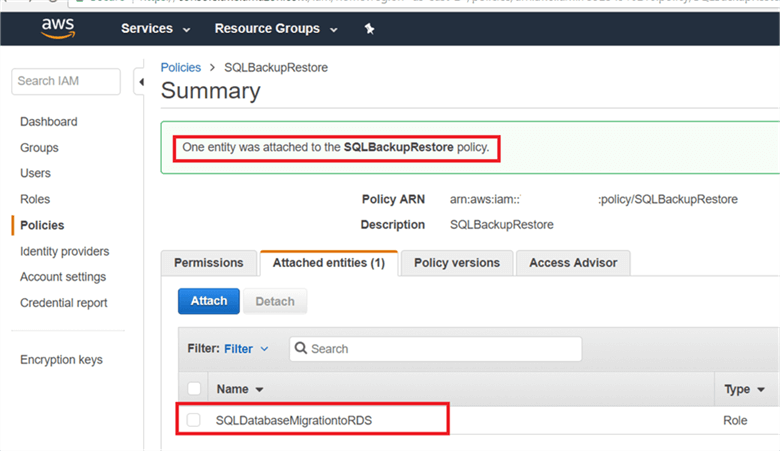
Task: Open the SQLDatabaseMigrationtoRDS role entry
Action: tap(294, 420)
